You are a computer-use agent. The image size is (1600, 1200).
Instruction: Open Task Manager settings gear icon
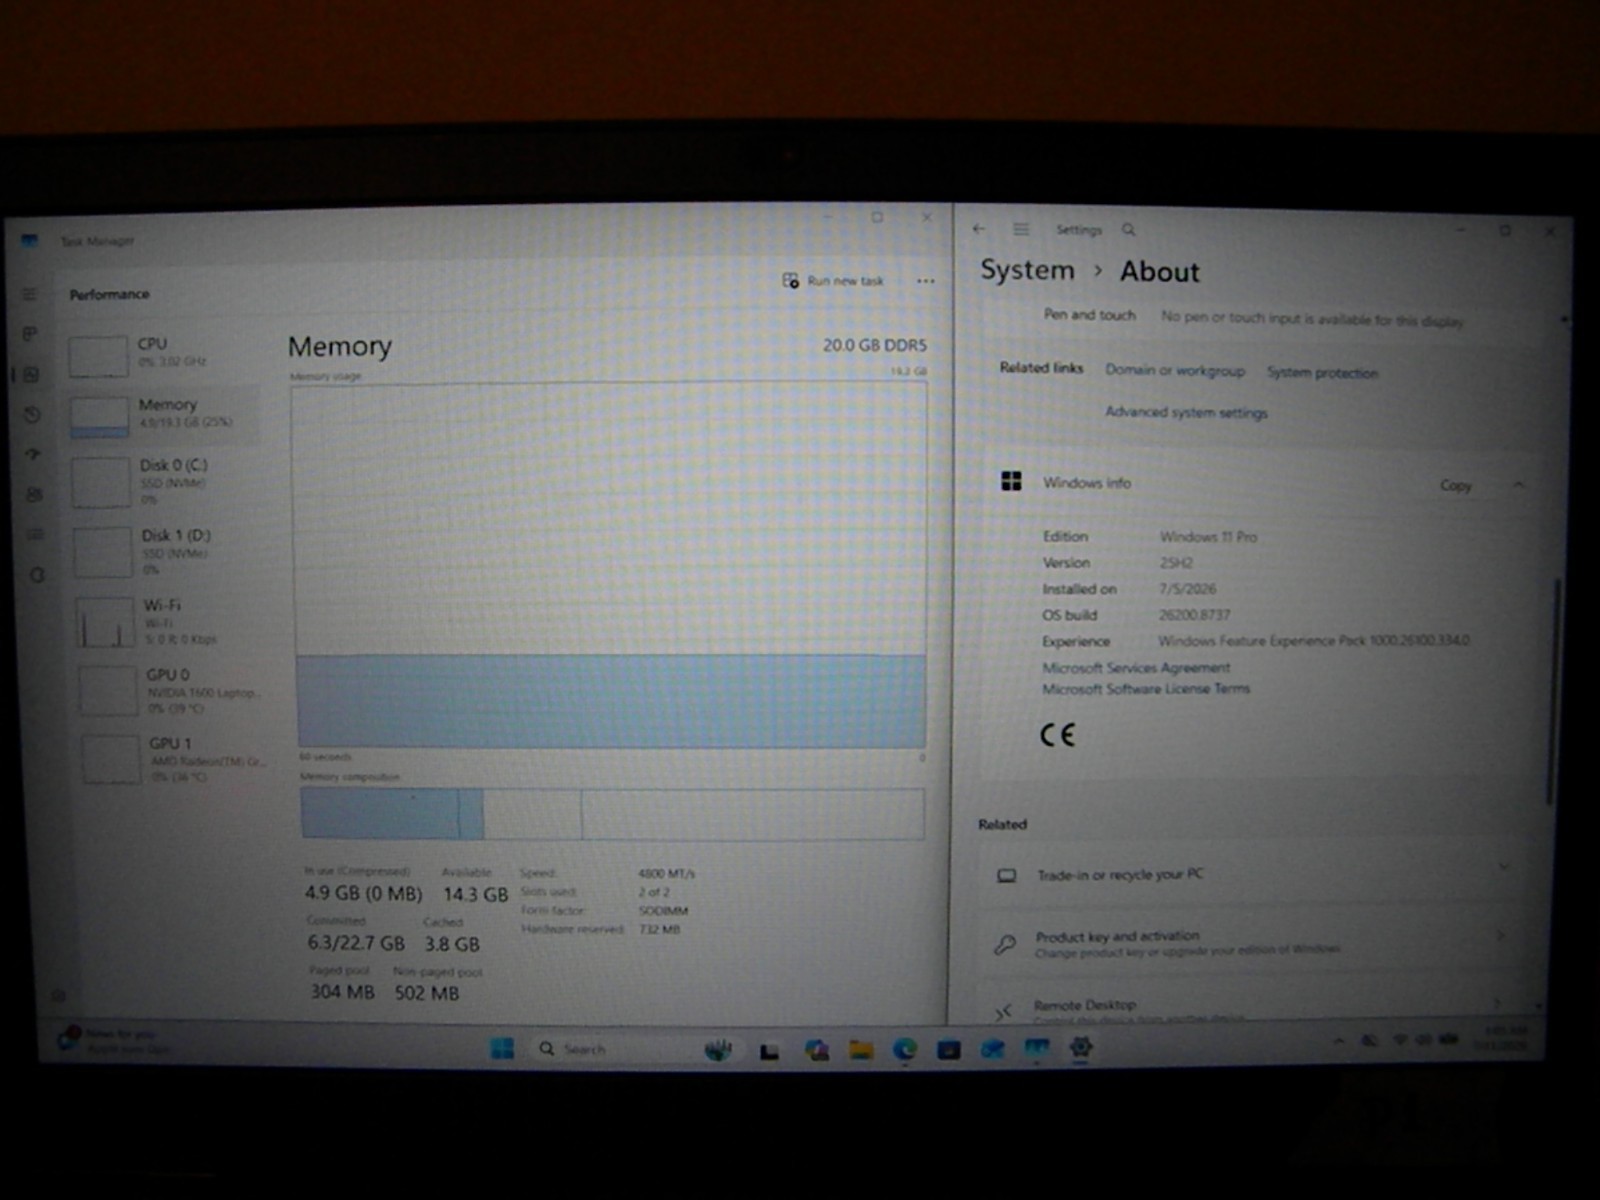[x=58, y=996]
